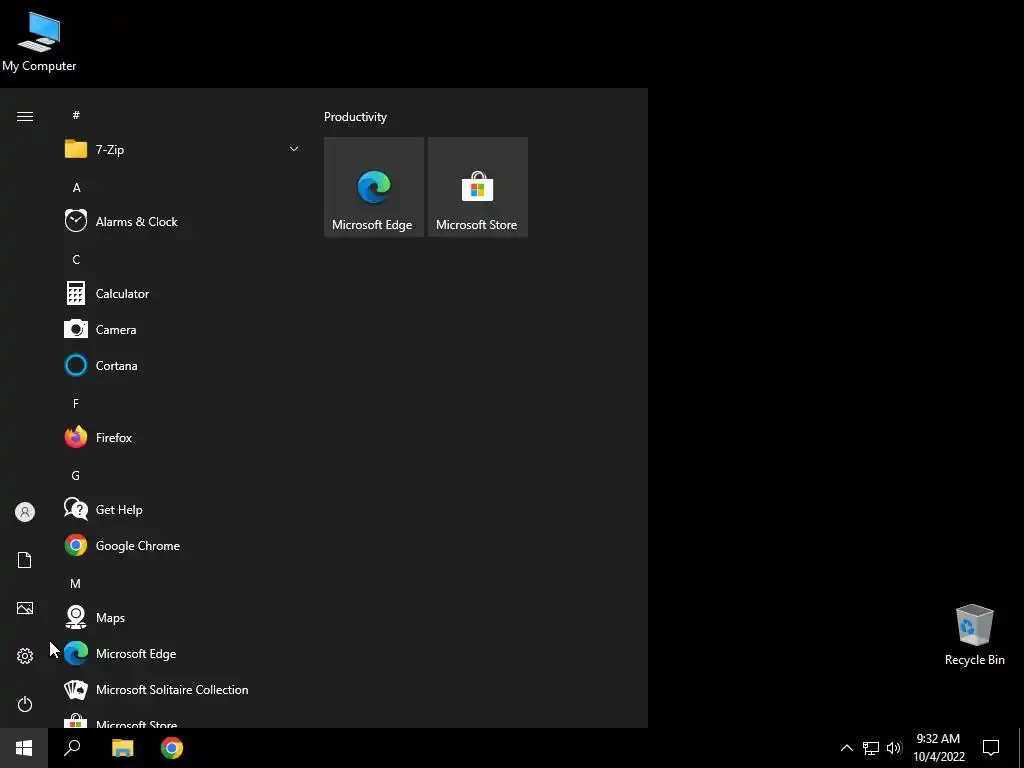Open network status tray icon
Viewport: 1024px width, 768px height.
tap(871, 748)
